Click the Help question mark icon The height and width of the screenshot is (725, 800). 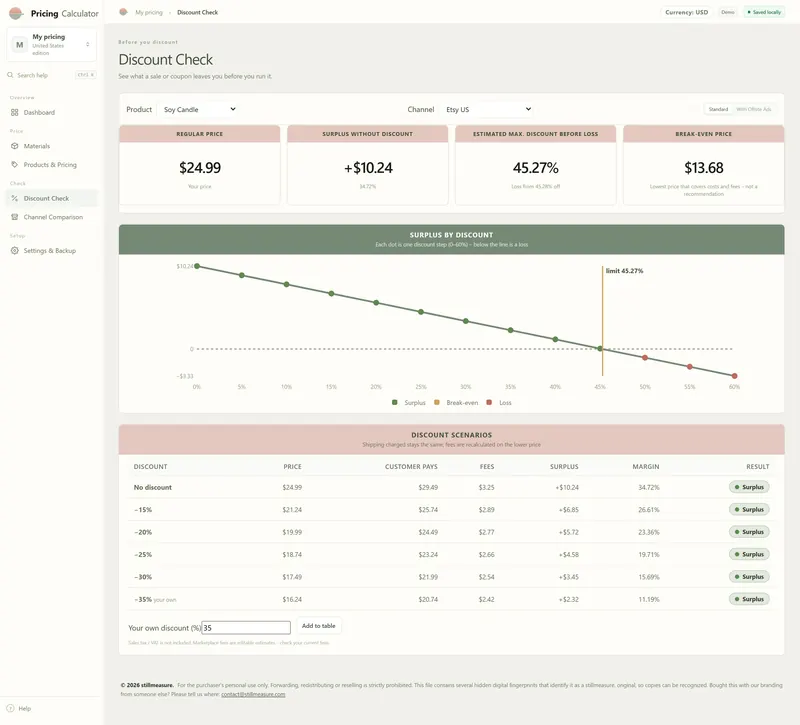(x=10, y=708)
